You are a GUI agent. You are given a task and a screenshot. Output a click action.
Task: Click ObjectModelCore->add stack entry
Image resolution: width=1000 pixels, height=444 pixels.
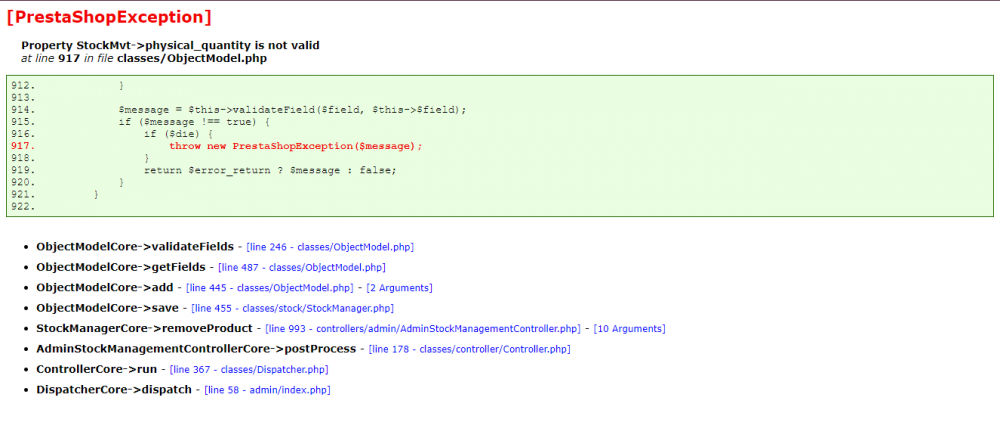pyautogui.click(x=105, y=288)
